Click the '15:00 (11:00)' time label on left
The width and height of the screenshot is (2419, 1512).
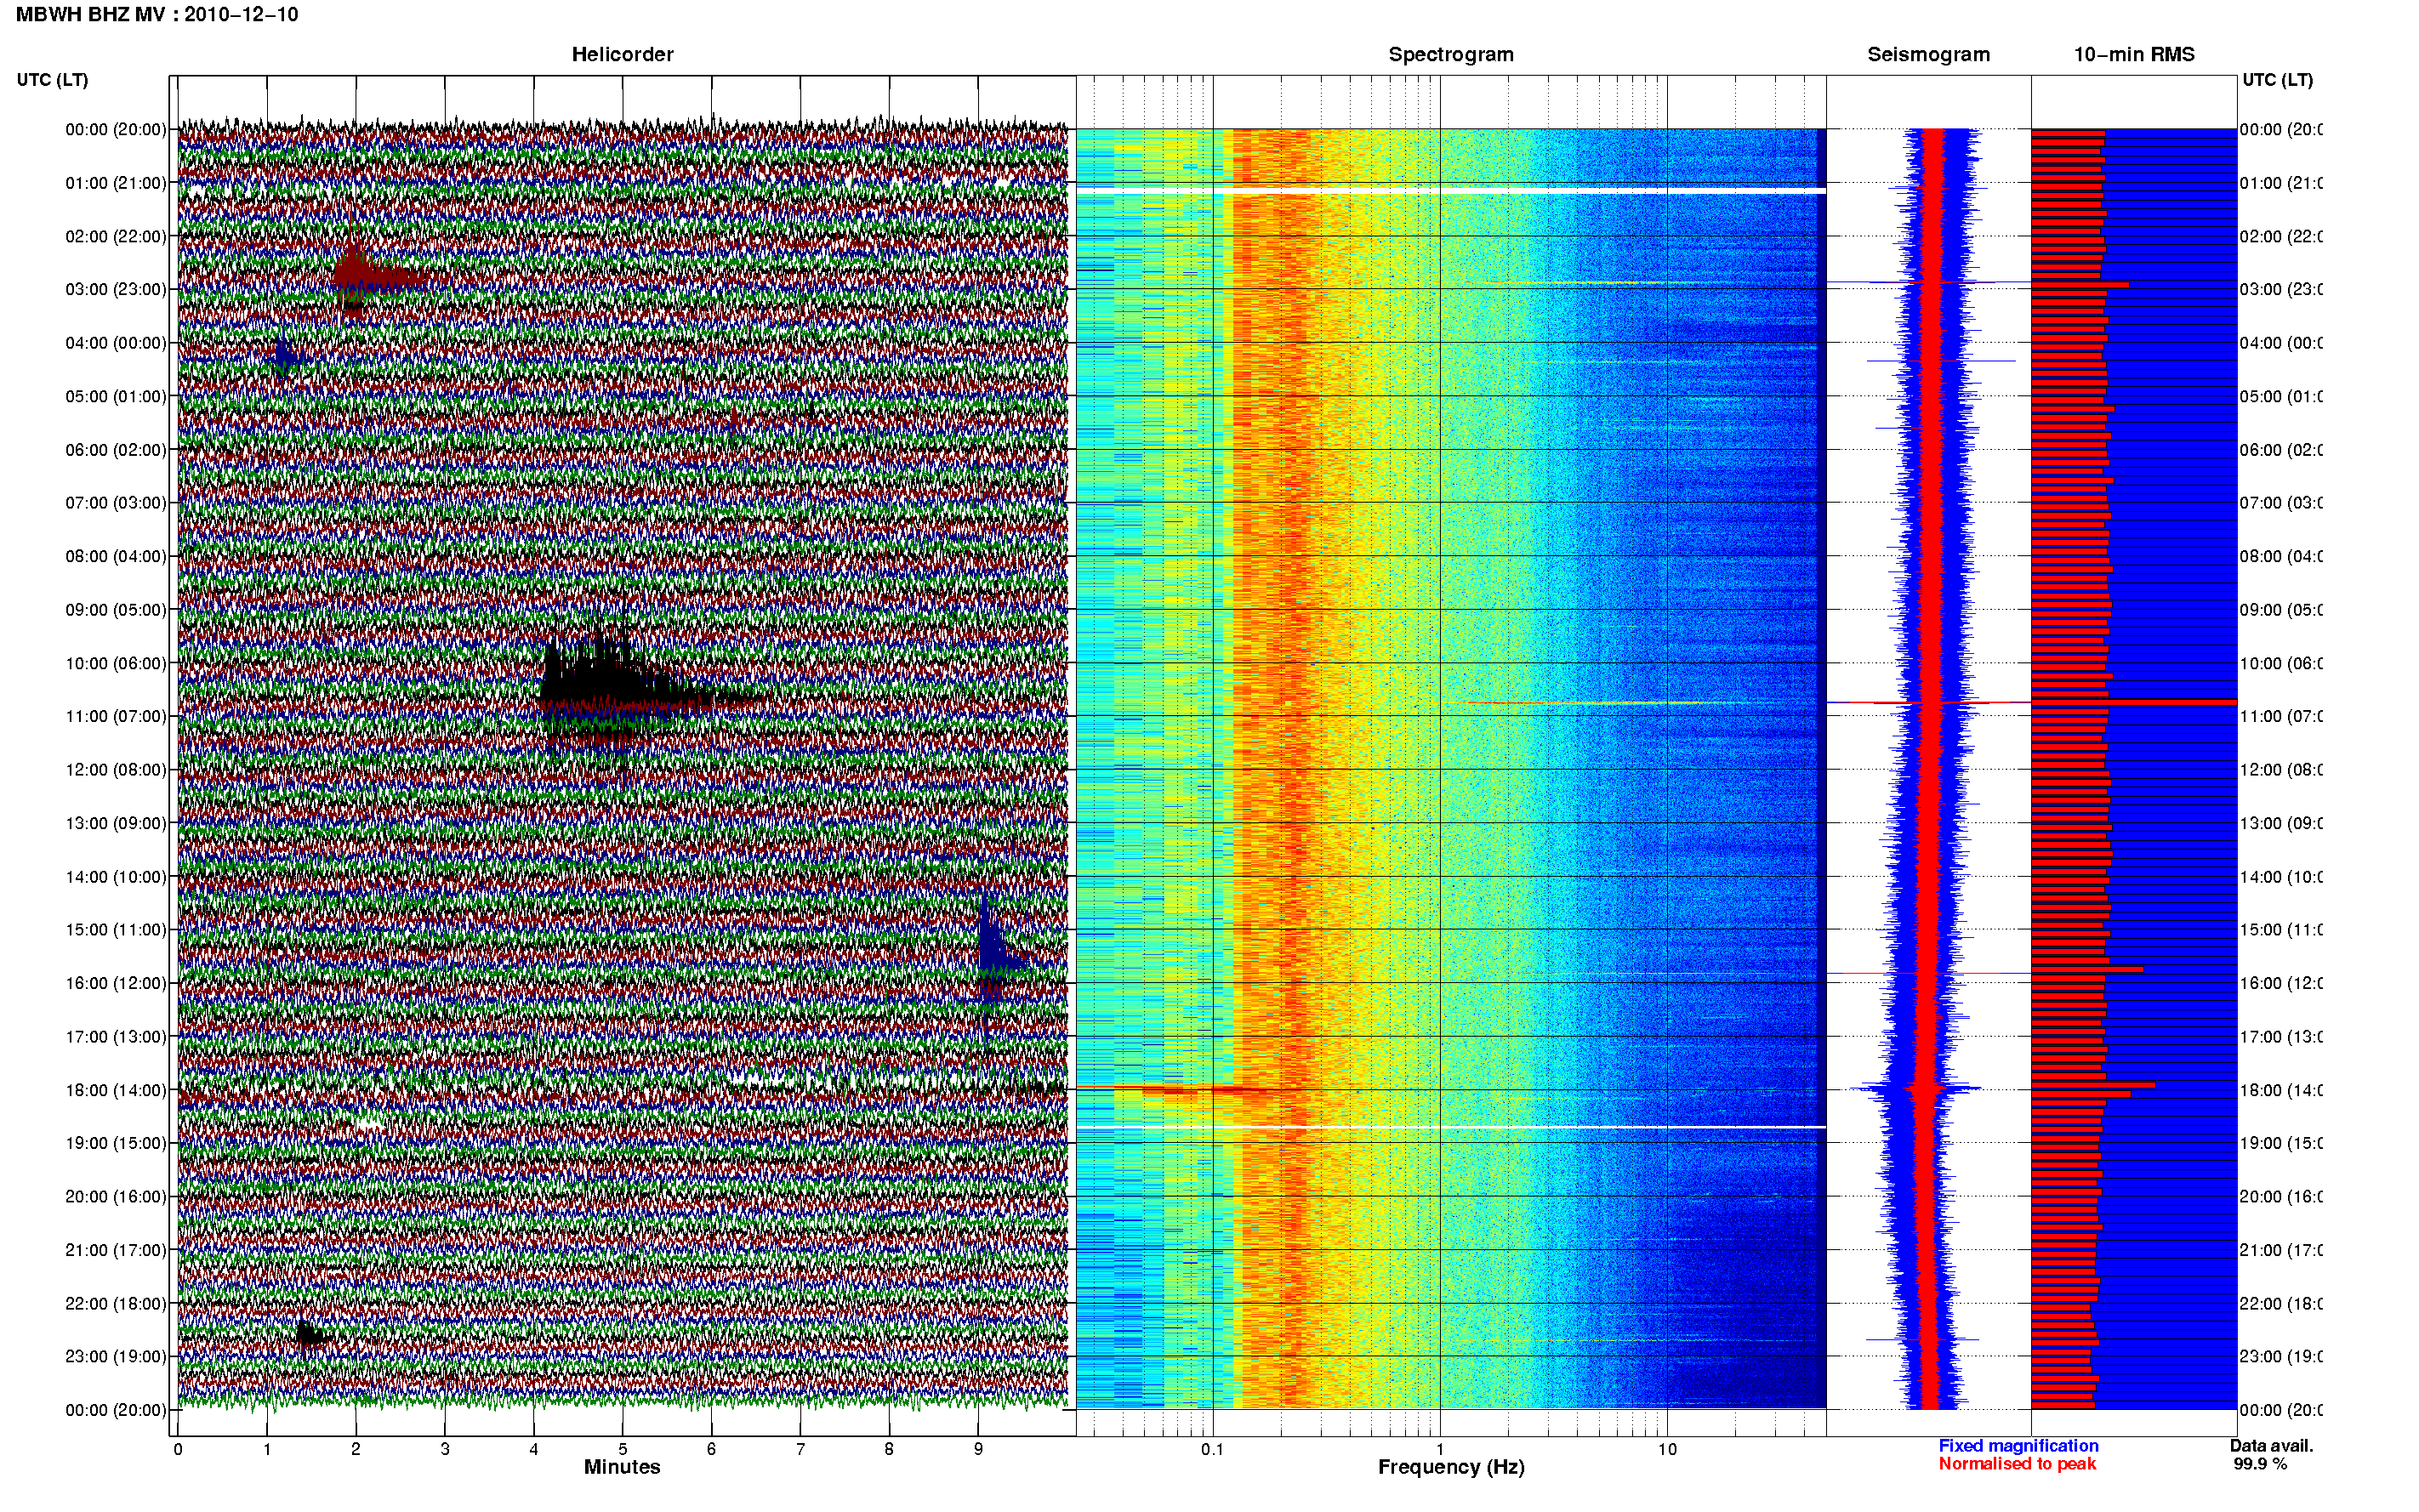pyautogui.click(x=116, y=929)
